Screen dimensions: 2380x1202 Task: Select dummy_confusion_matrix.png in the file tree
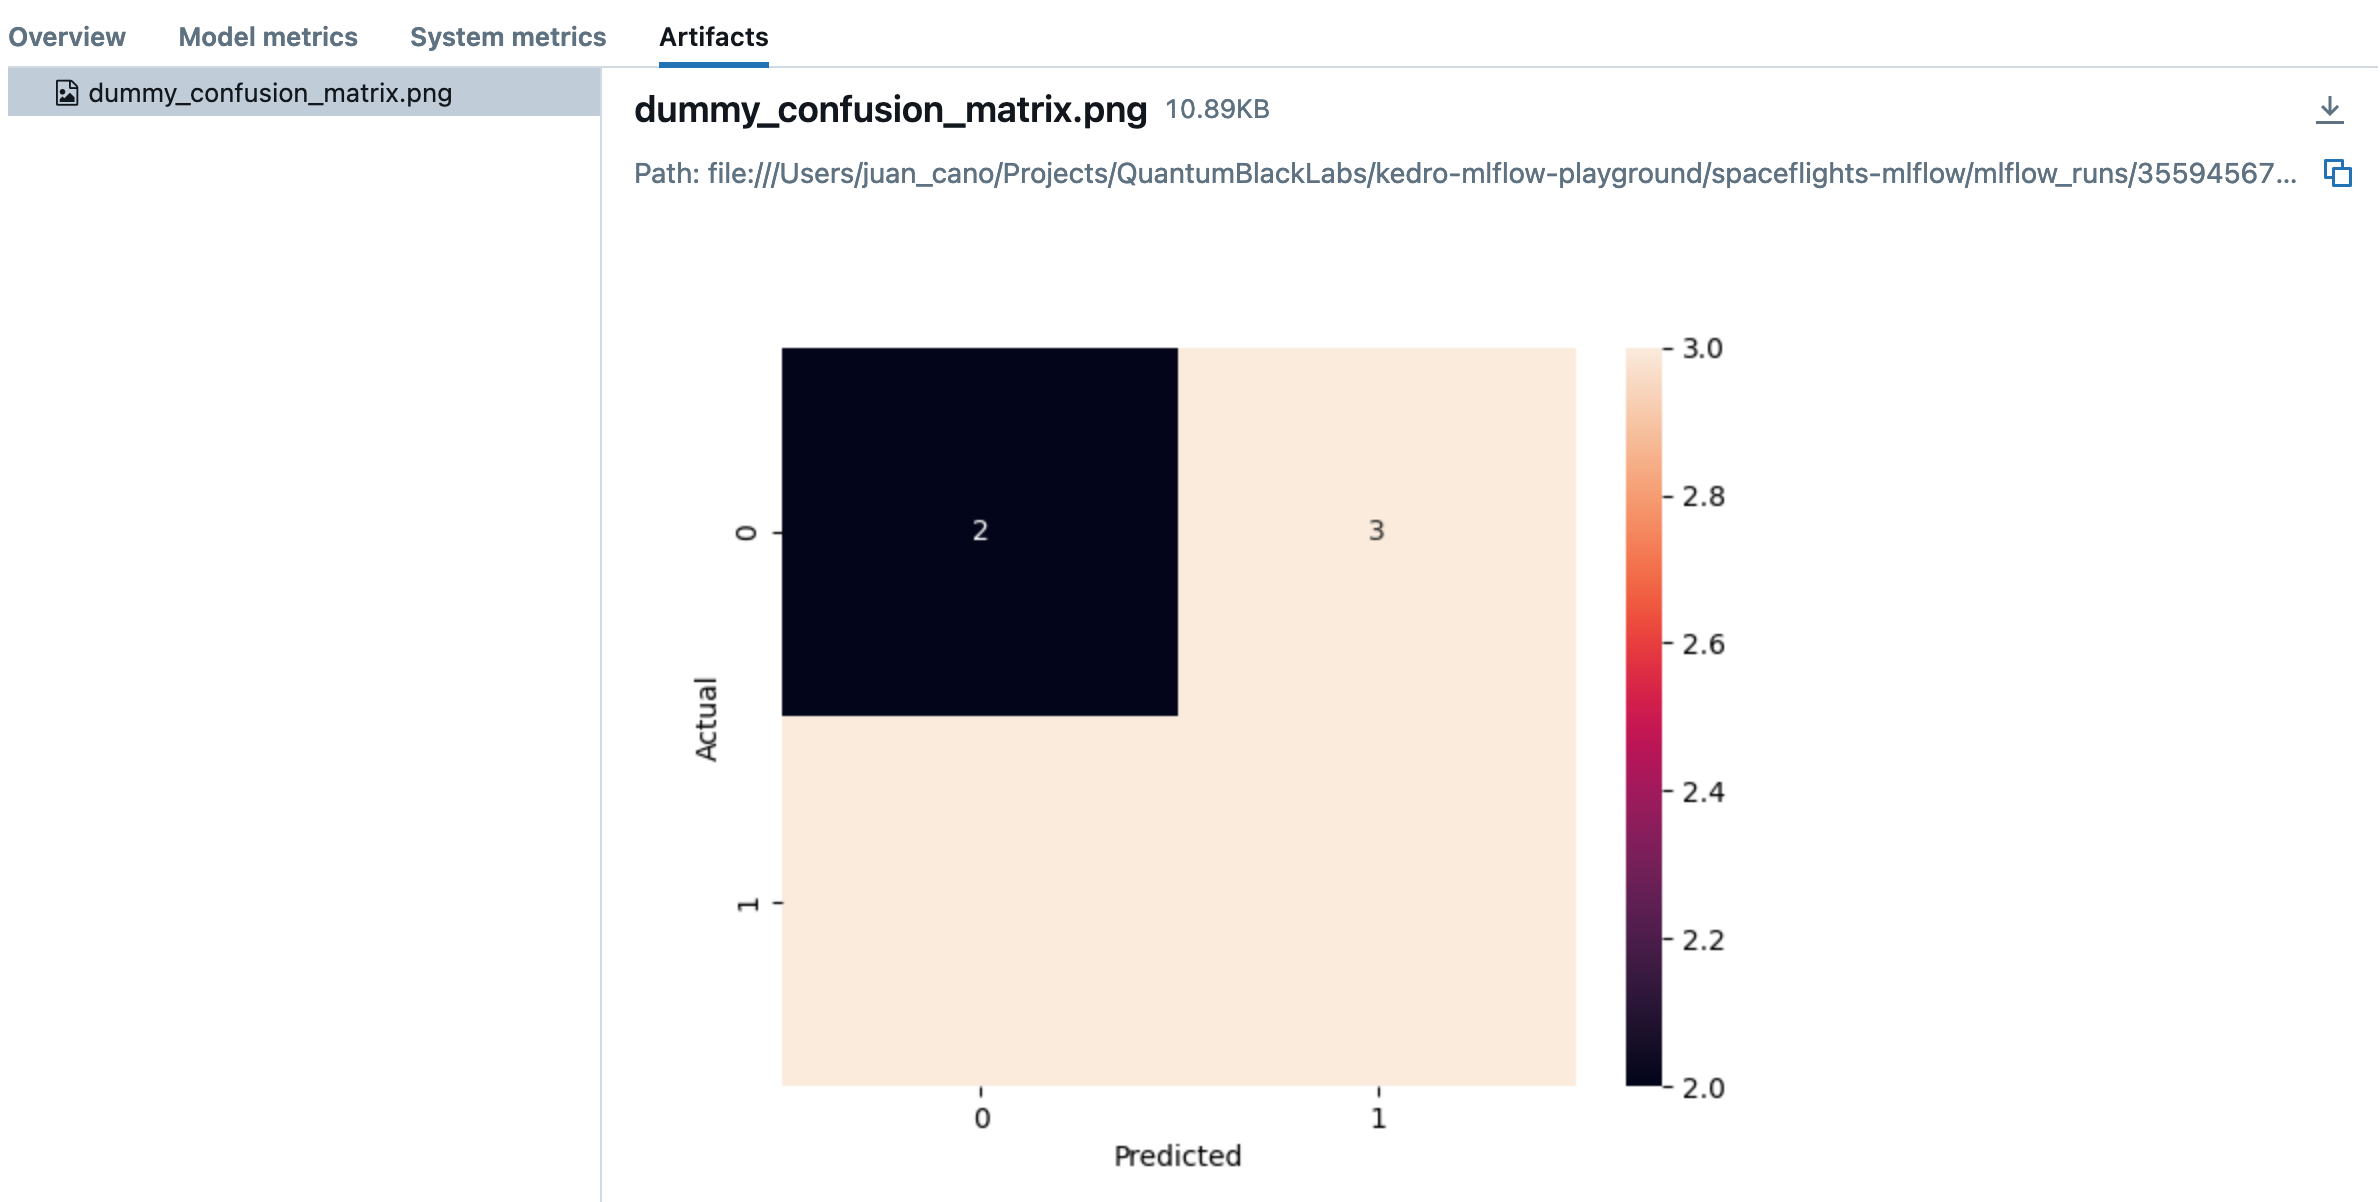[x=270, y=93]
